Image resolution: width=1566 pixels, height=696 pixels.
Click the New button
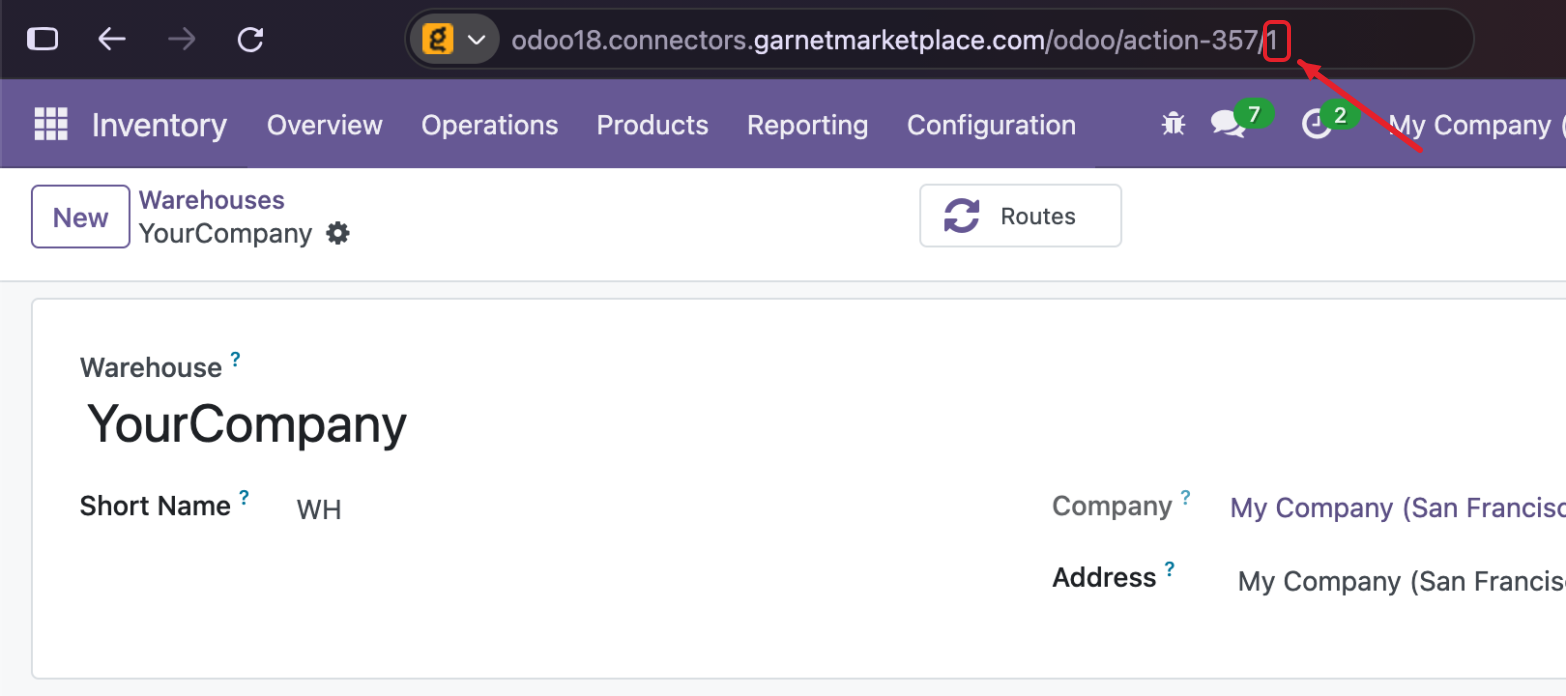[80, 217]
